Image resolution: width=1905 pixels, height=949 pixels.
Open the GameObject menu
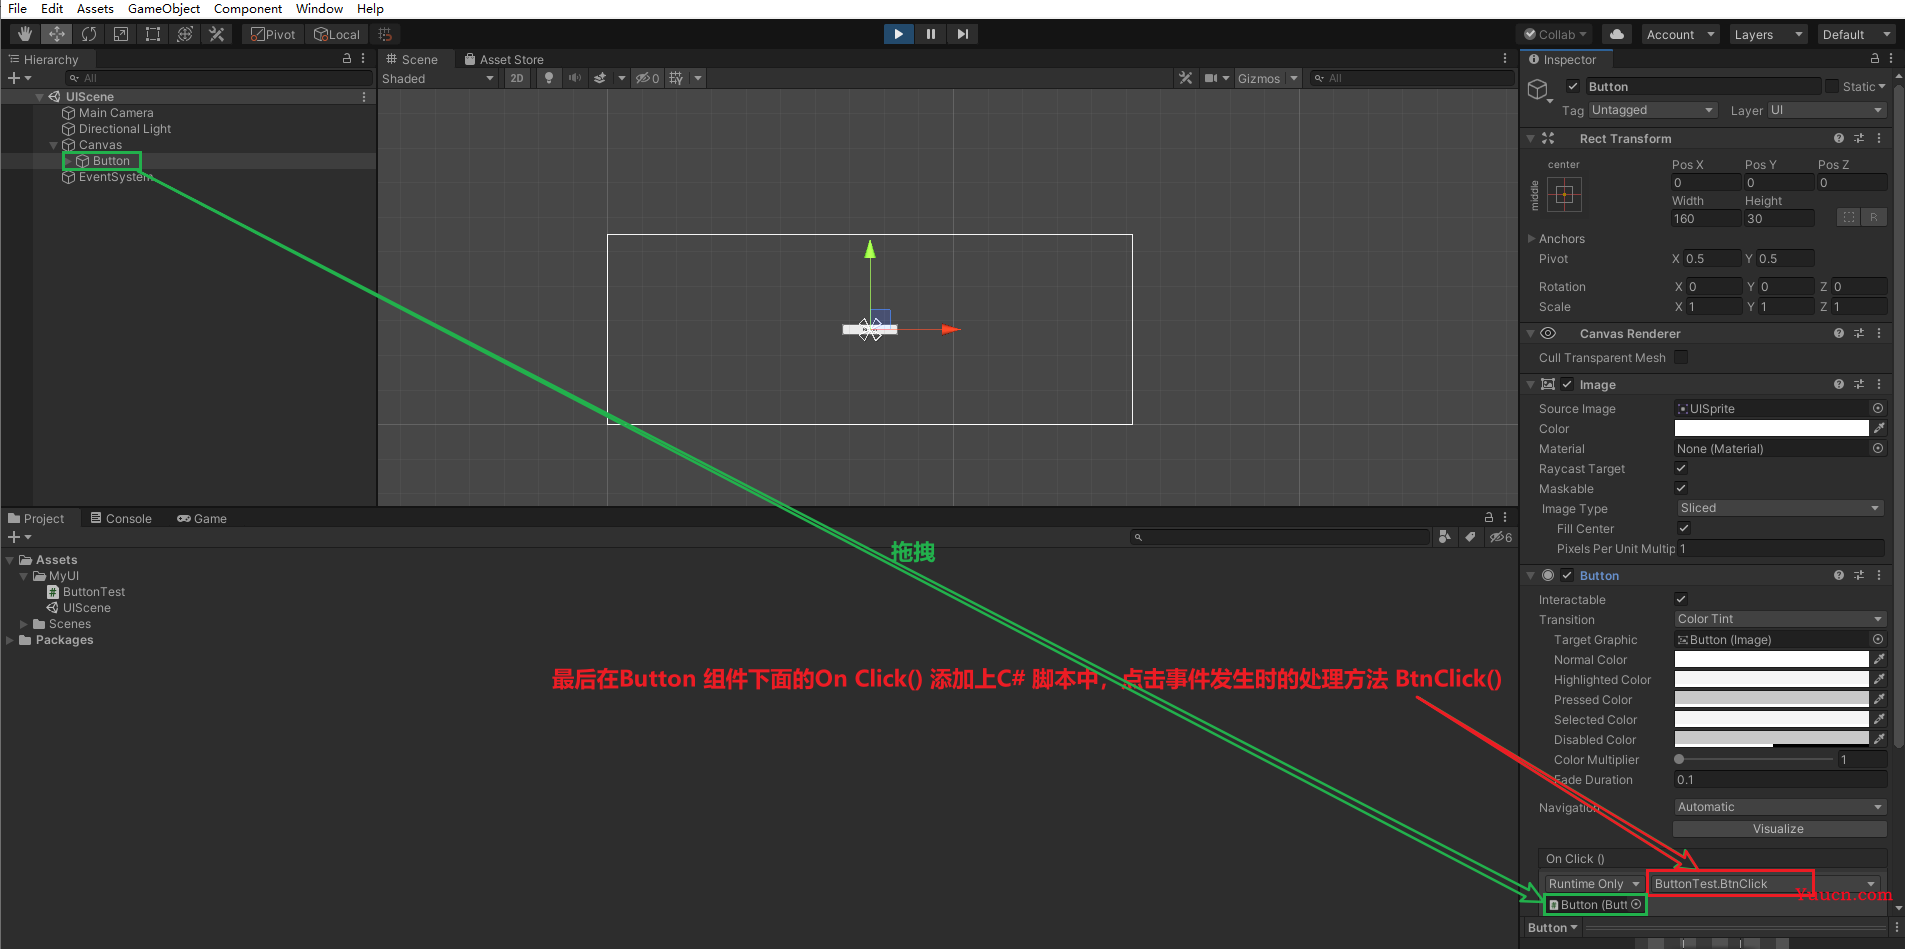click(164, 8)
